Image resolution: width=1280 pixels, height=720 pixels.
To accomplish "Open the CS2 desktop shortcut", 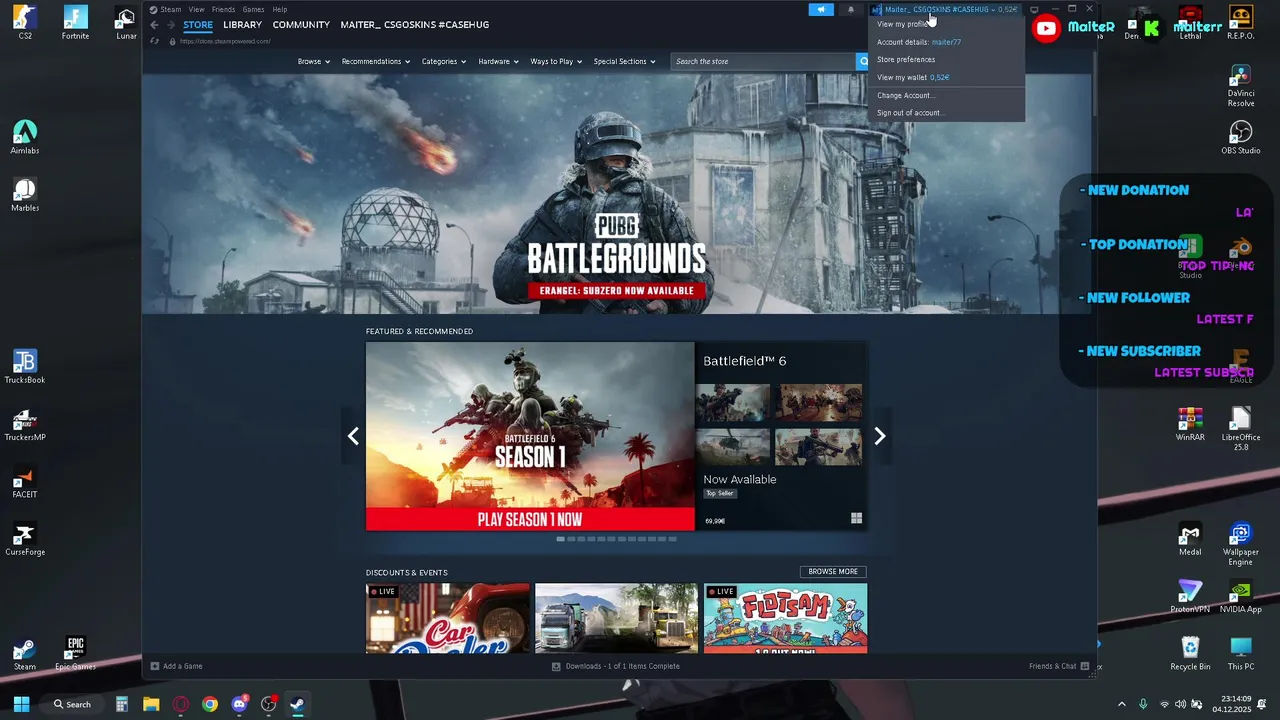I will coord(25,23).
